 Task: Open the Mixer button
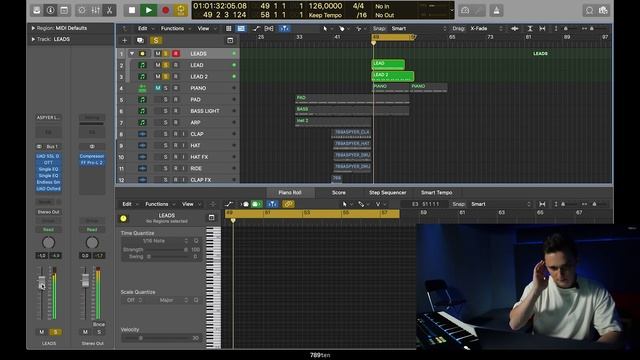pos(96,10)
